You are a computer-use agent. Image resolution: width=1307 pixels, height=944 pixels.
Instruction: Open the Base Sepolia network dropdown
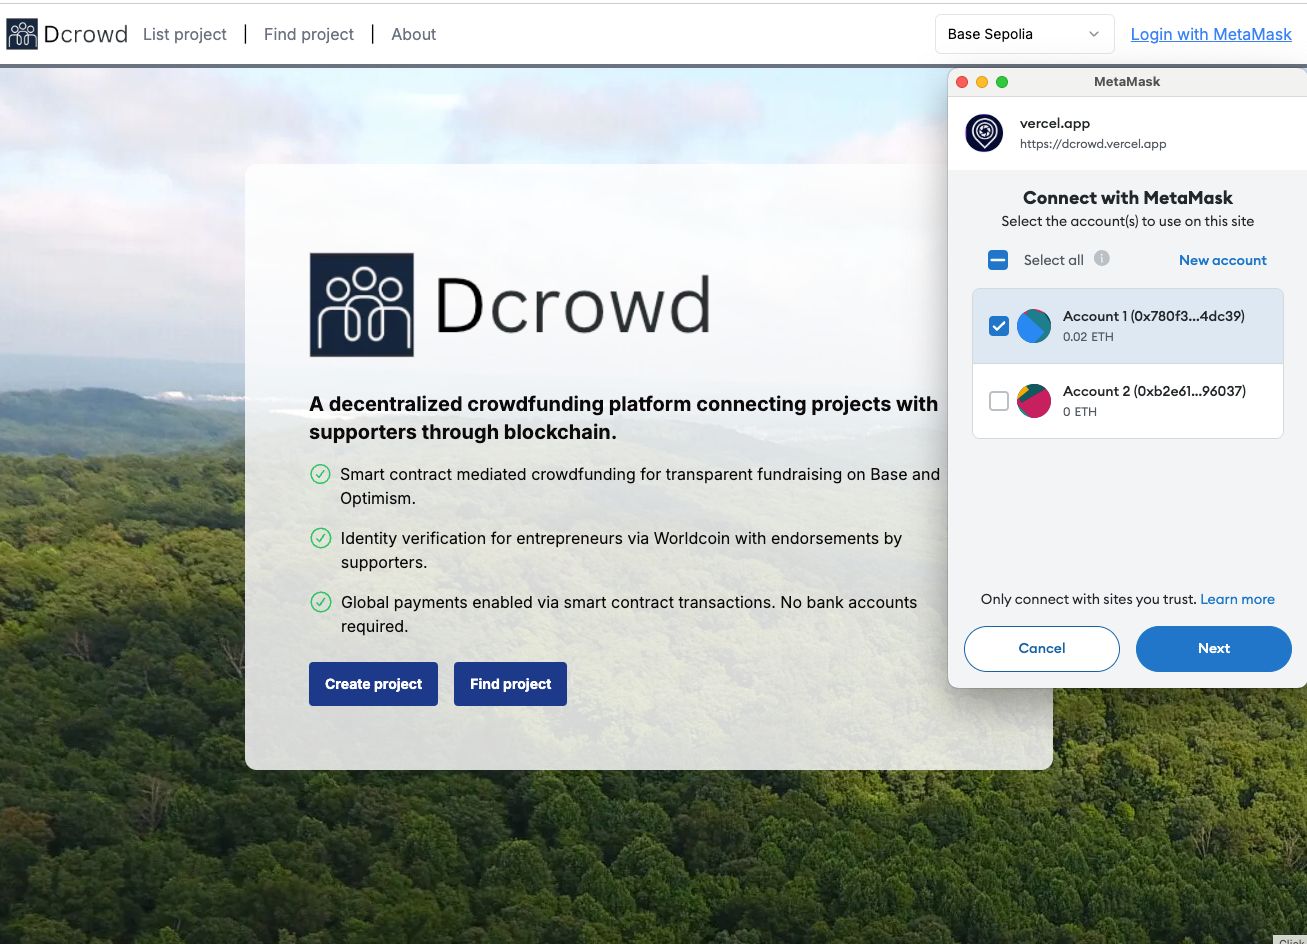coord(1025,34)
